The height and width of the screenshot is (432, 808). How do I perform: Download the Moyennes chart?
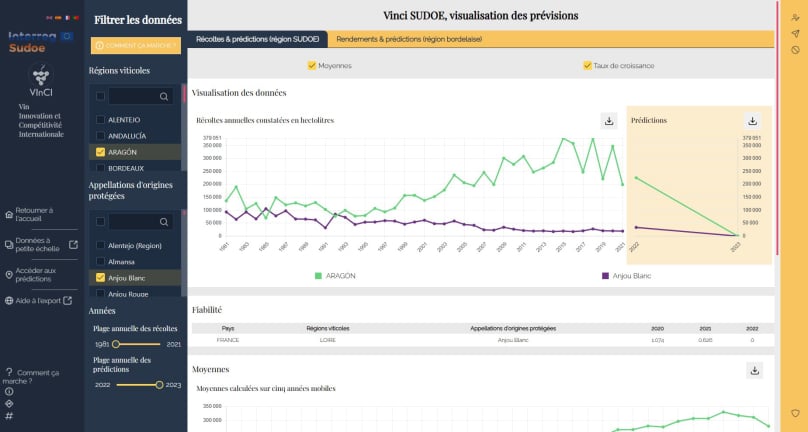pyautogui.click(x=755, y=370)
